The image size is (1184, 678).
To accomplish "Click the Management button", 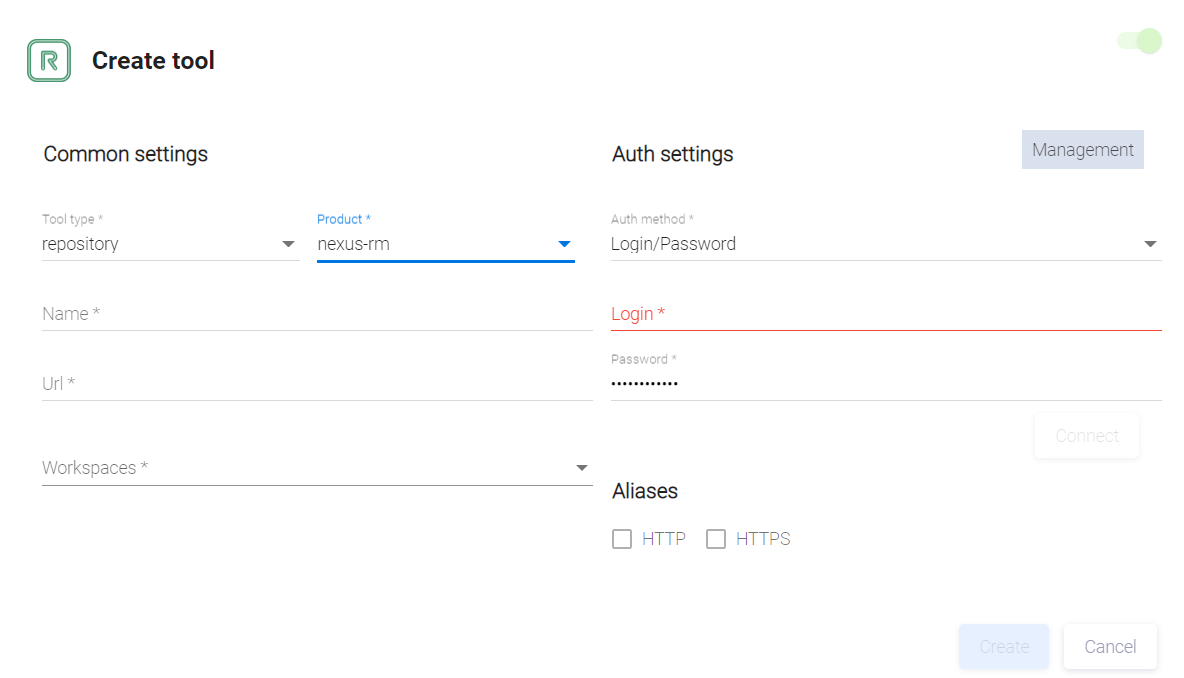I will (1082, 150).
